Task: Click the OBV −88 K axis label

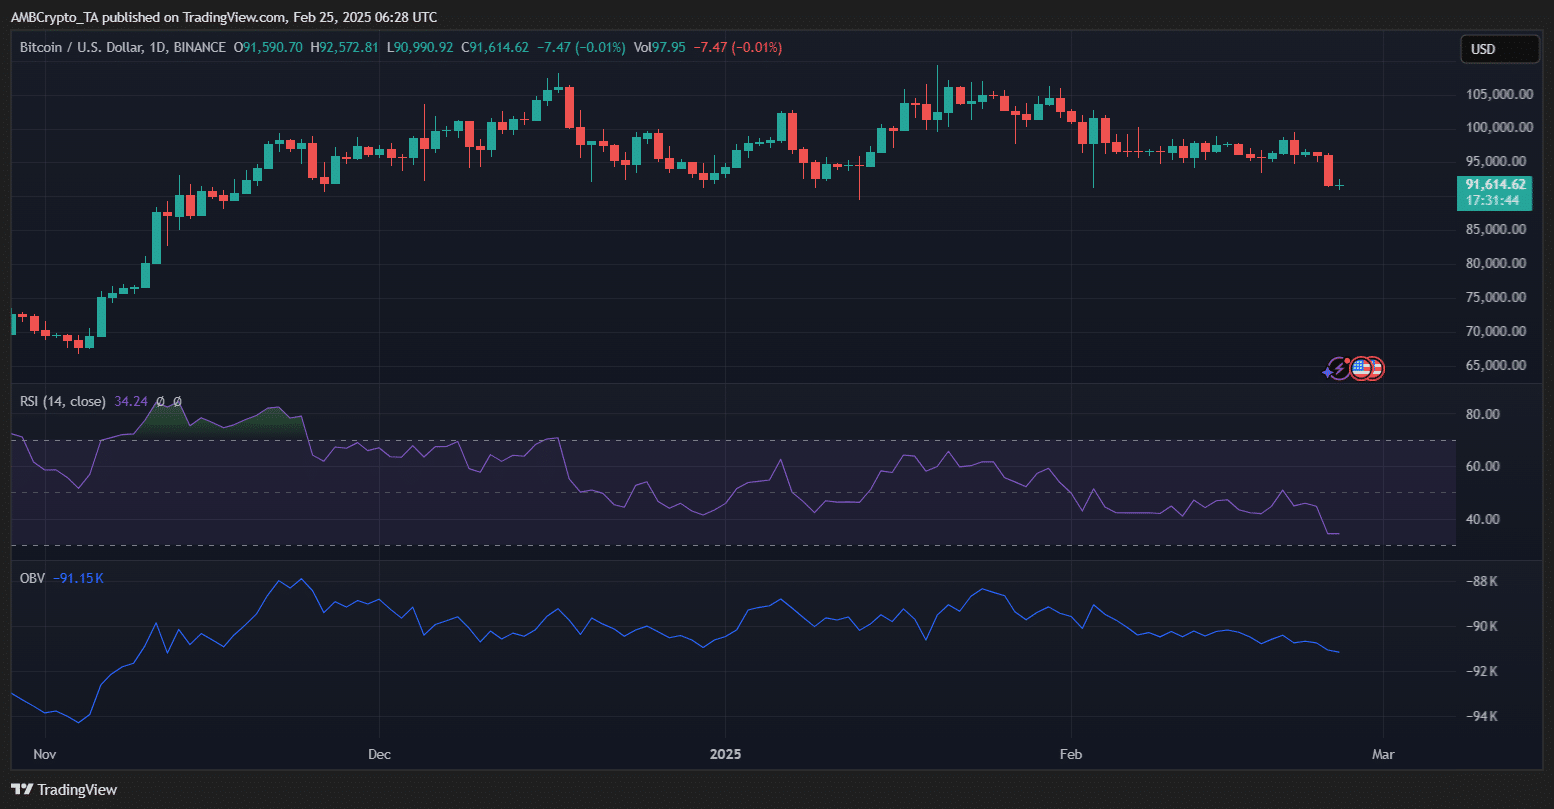Action: pos(1483,581)
